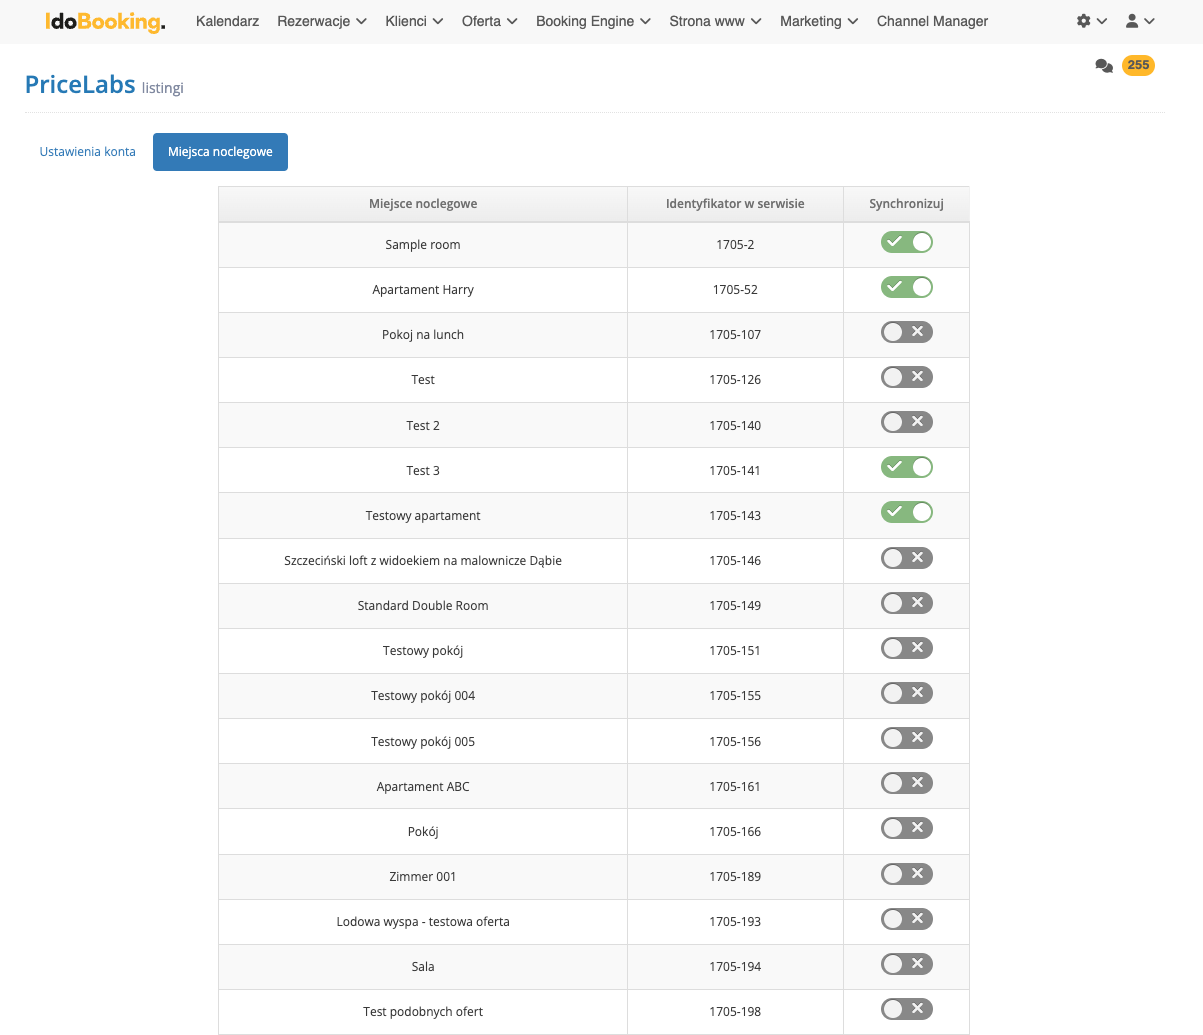The height and width of the screenshot is (1035, 1203).
Task: Open the user account menu
Action: tap(1140, 21)
